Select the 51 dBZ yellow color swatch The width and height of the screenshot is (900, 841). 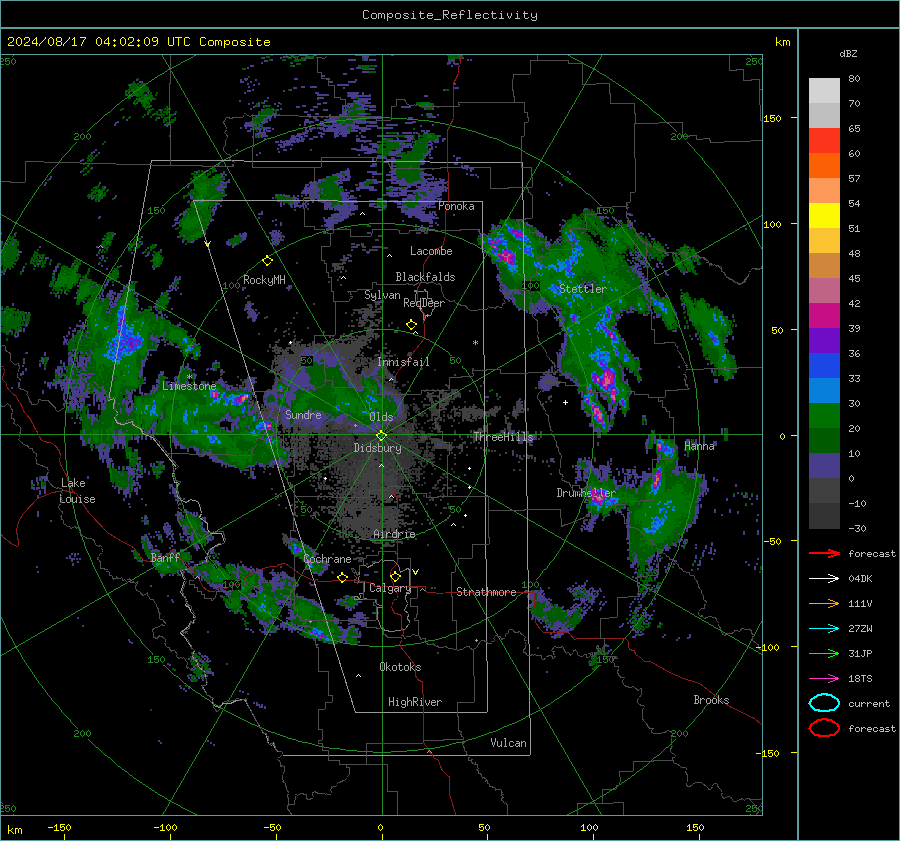click(x=824, y=215)
